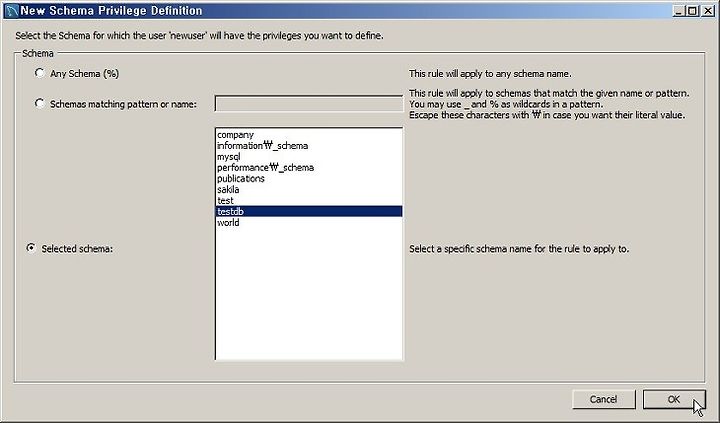Viewport: 720px width, 423px height.
Task: Select the Selected schema radio button
Action: (x=31, y=248)
